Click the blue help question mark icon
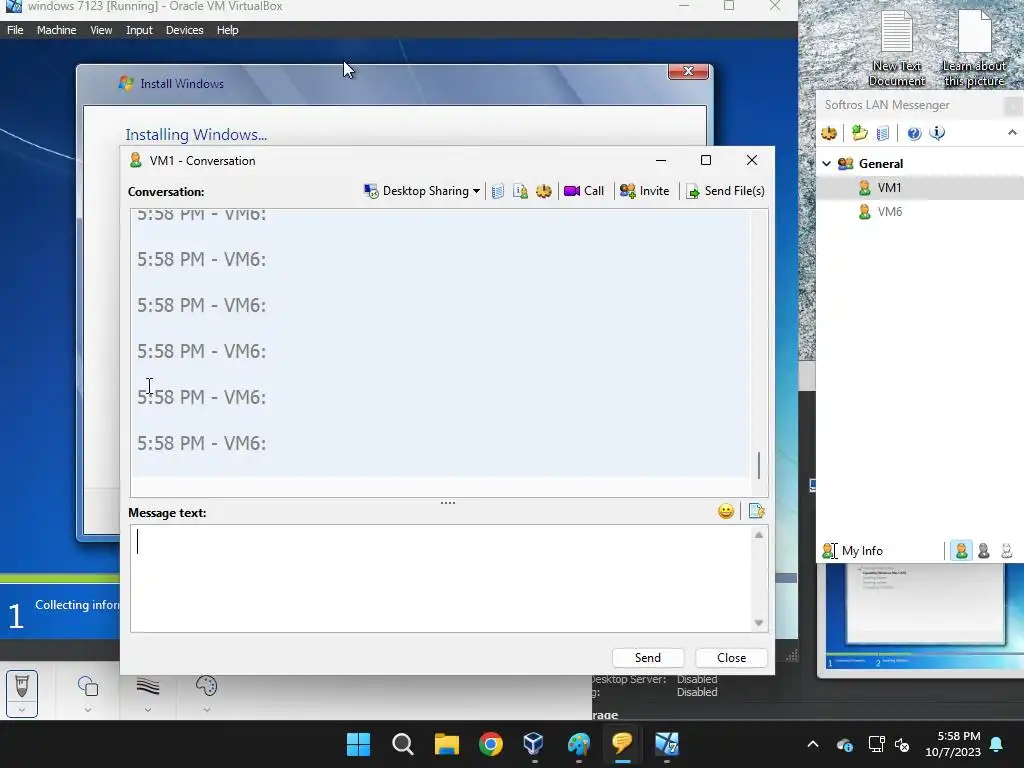Image resolution: width=1024 pixels, height=768 pixels. (914, 133)
